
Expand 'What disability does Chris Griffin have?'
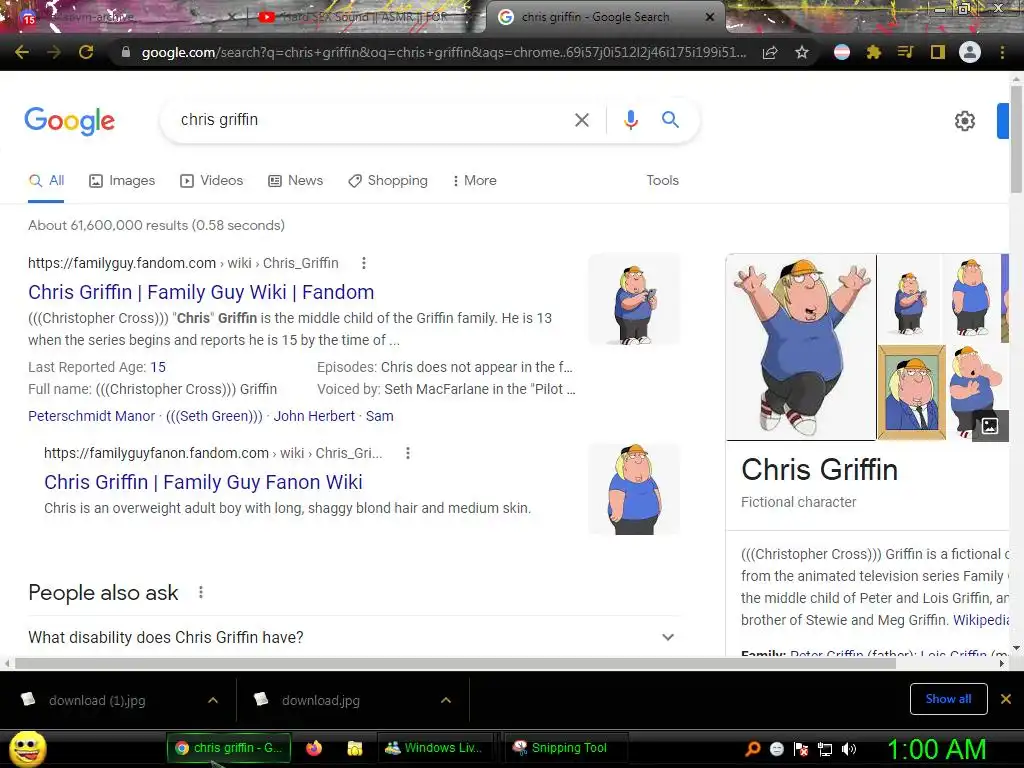353,637
